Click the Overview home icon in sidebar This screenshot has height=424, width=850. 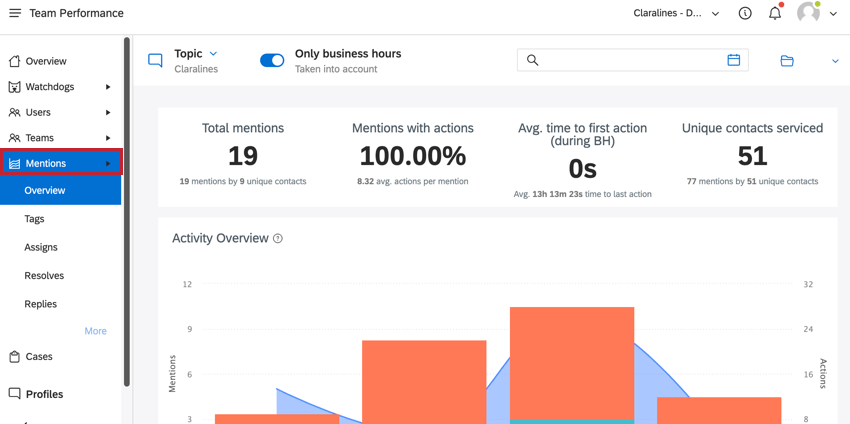15,61
